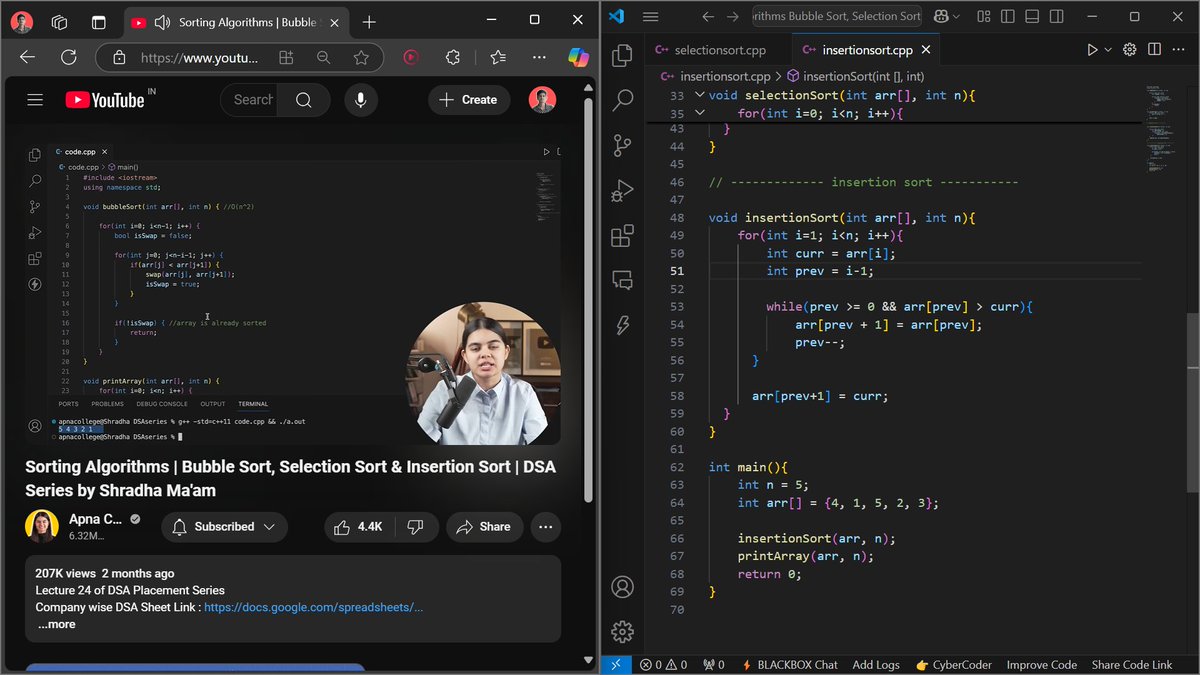Open editor More Actions ellipsis
This screenshot has width=1200, height=675.
coord(1180,49)
